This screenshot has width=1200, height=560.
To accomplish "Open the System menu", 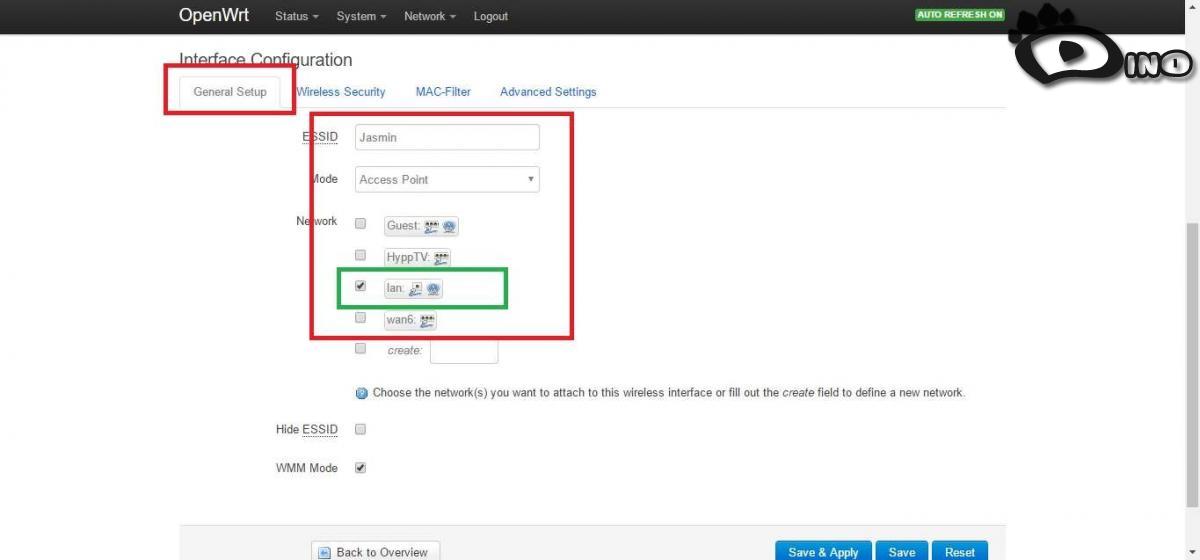I will (361, 16).
